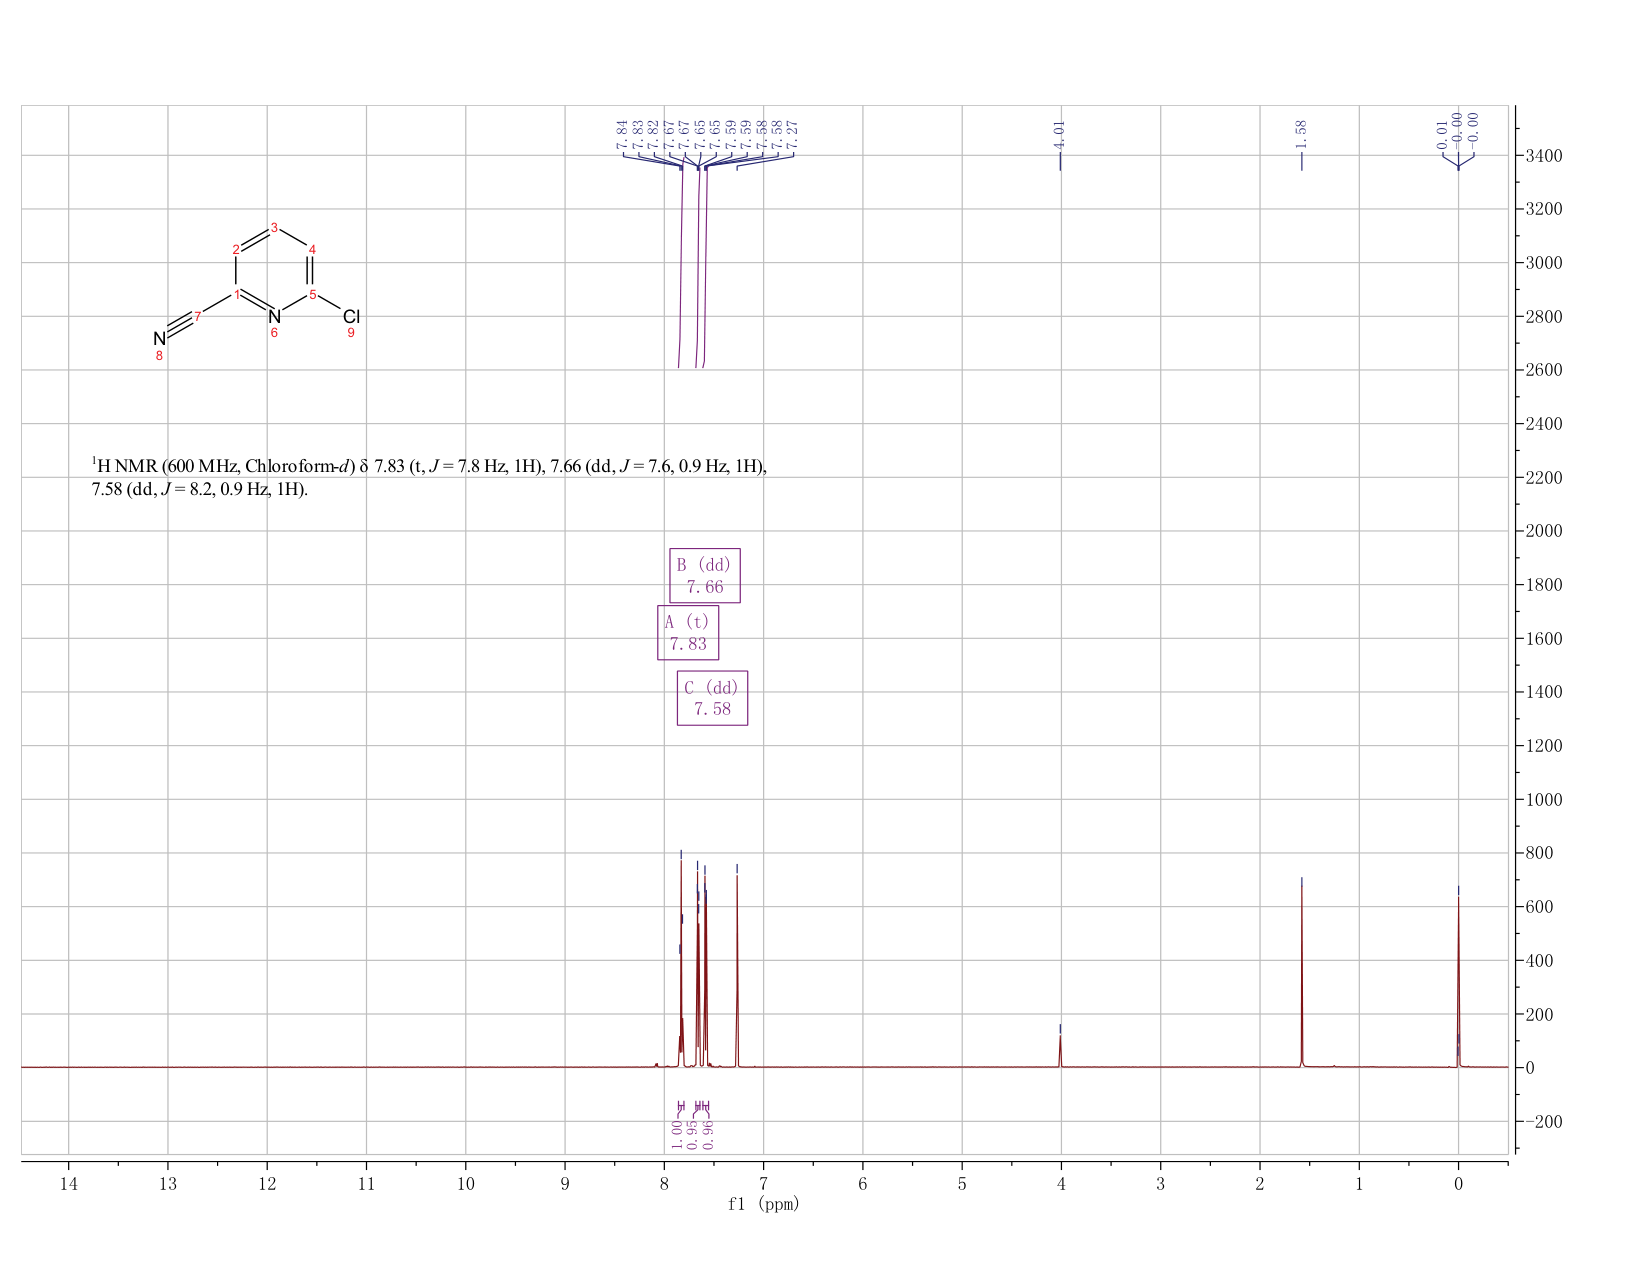Click the x-axis tick label 13
1650x1275 pixels.
(x=167, y=1184)
